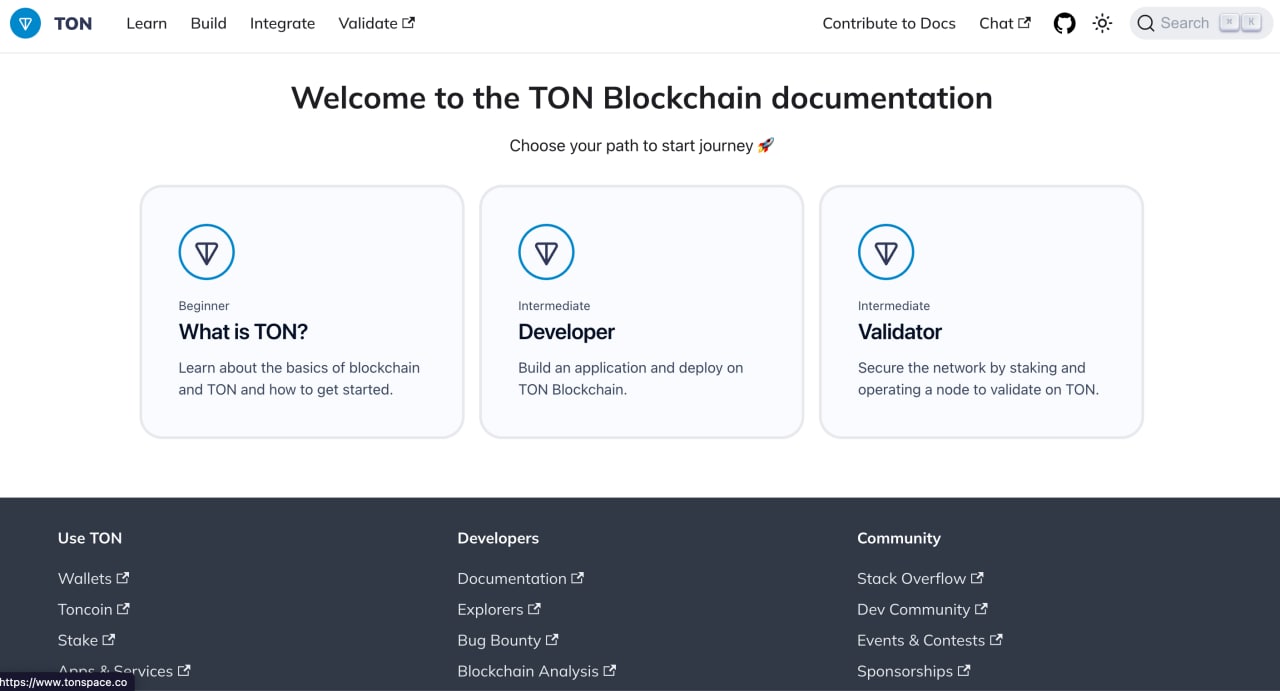
Task: Click the TON icon in Validator card
Action: pos(886,252)
